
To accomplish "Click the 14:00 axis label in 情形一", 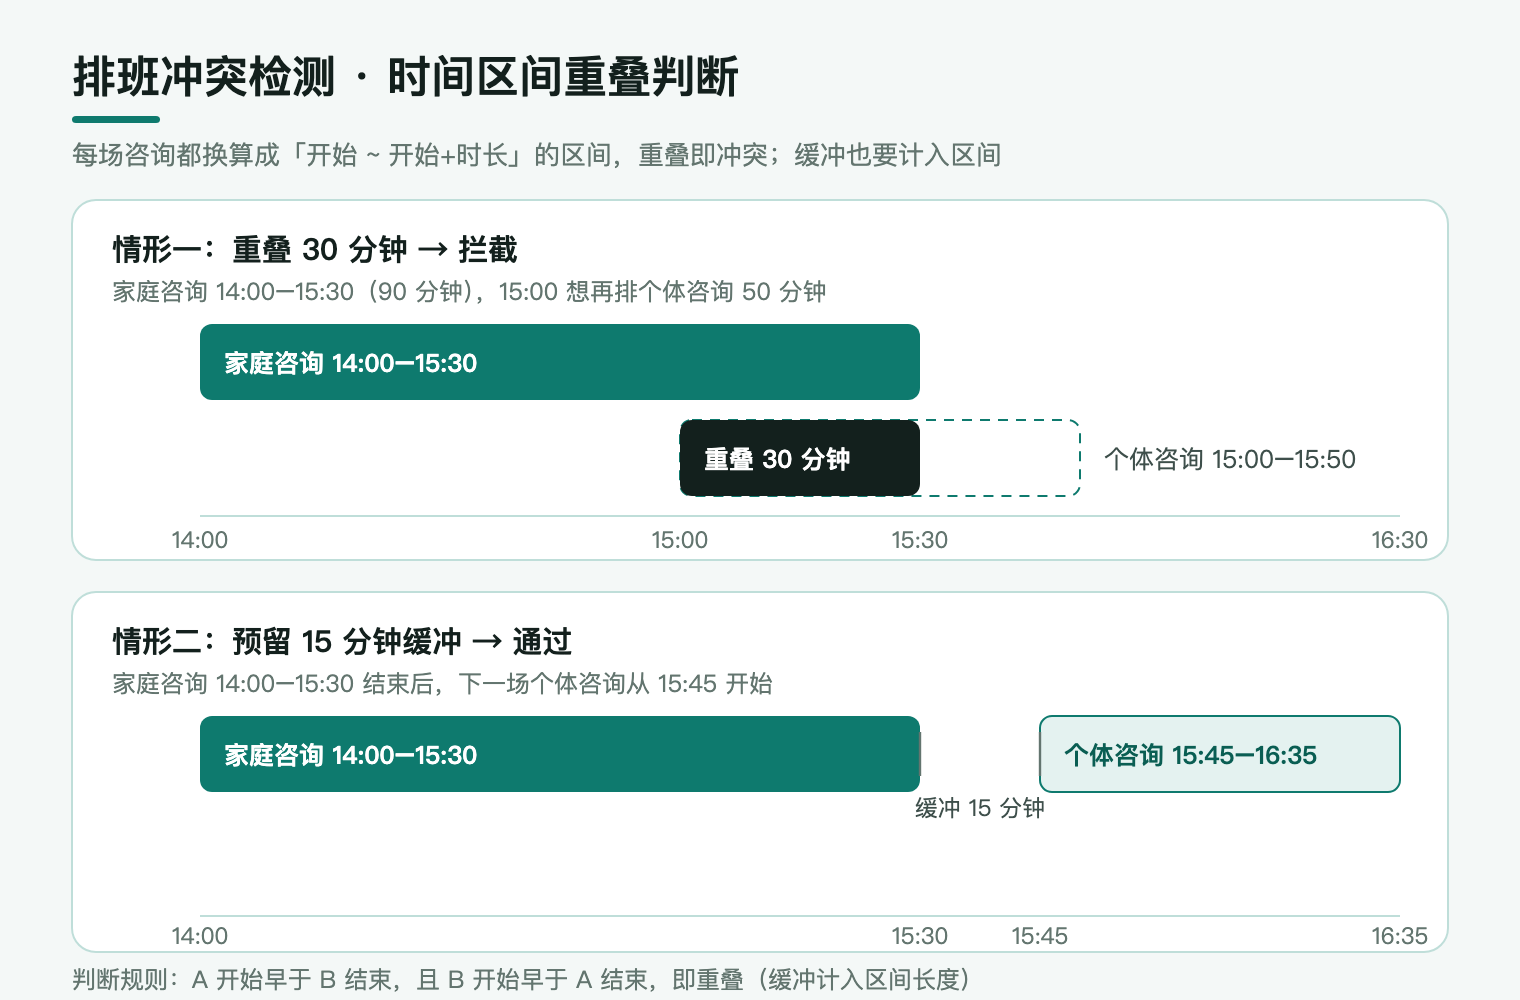I will coord(200,540).
